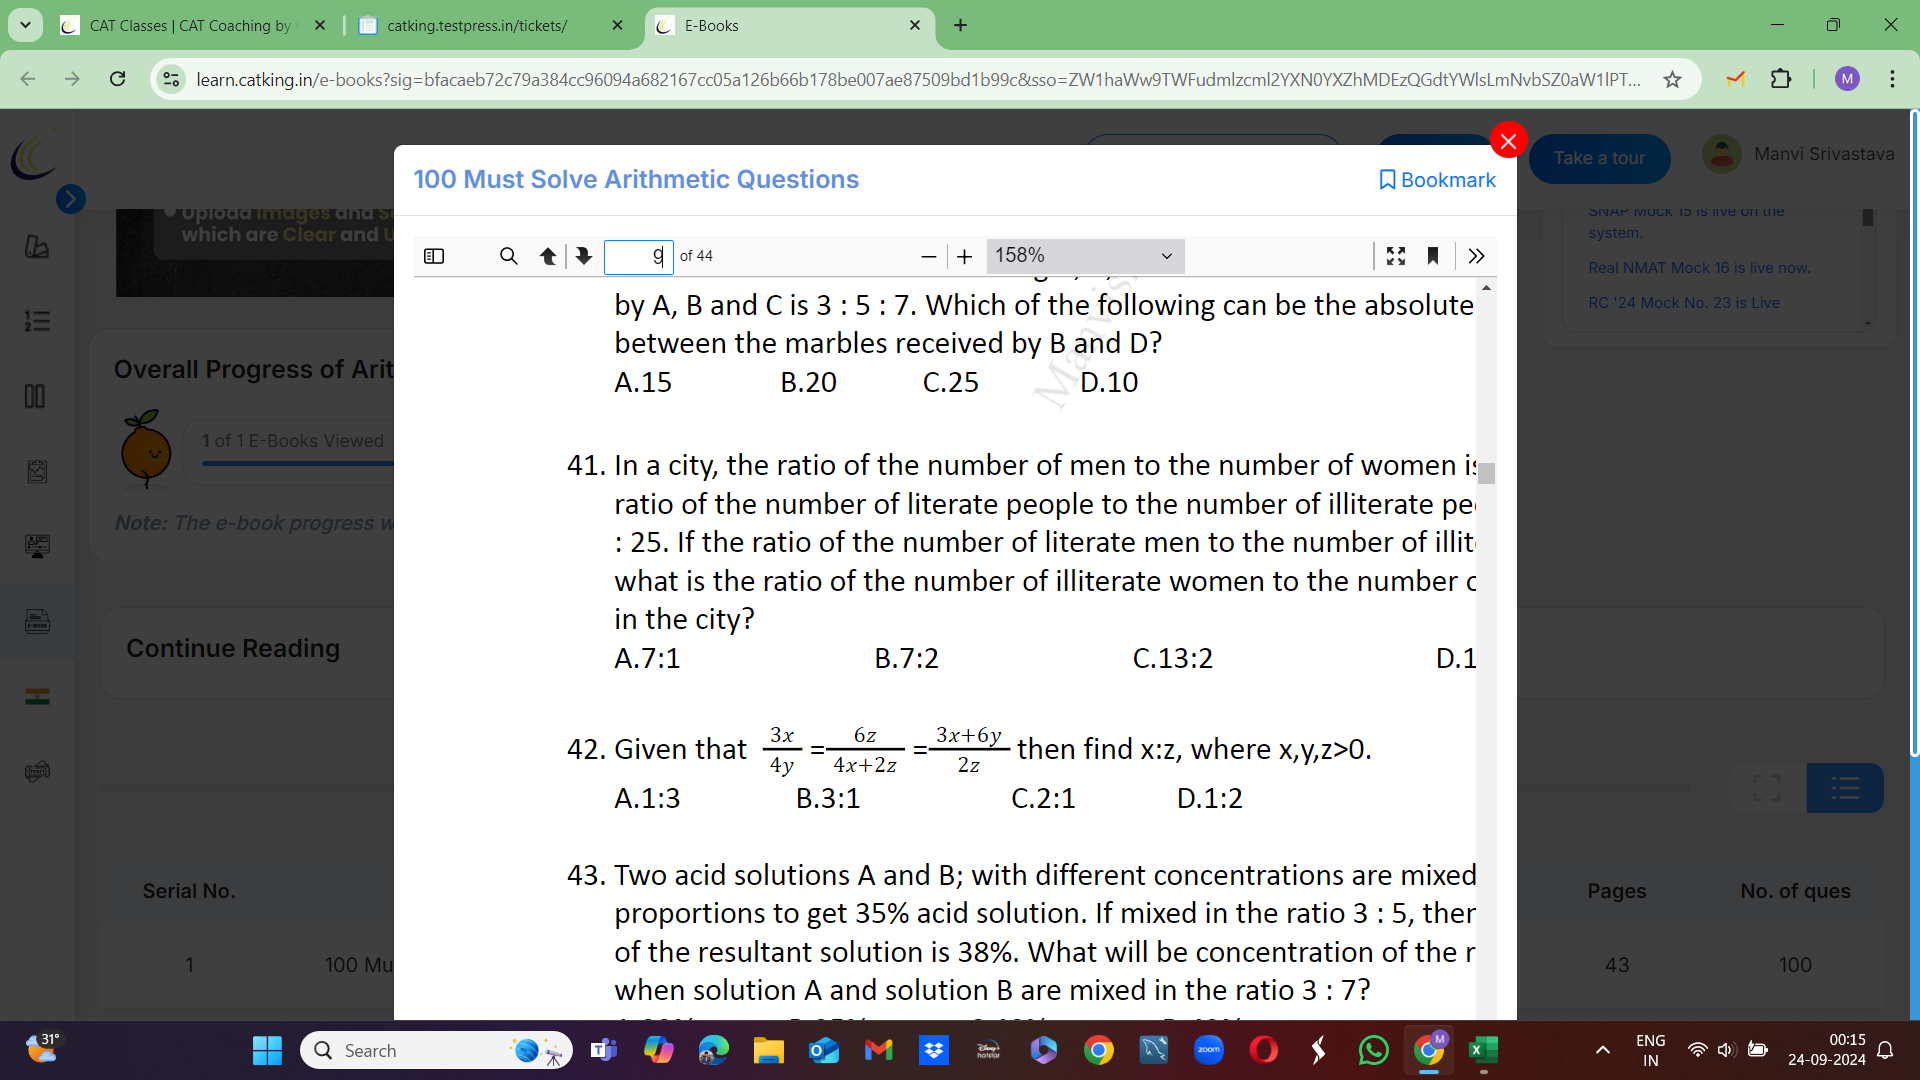The width and height of the screenshot is (1920, 1080).
Task: Click the Take a tour button
Action: tap(1599, 158)
